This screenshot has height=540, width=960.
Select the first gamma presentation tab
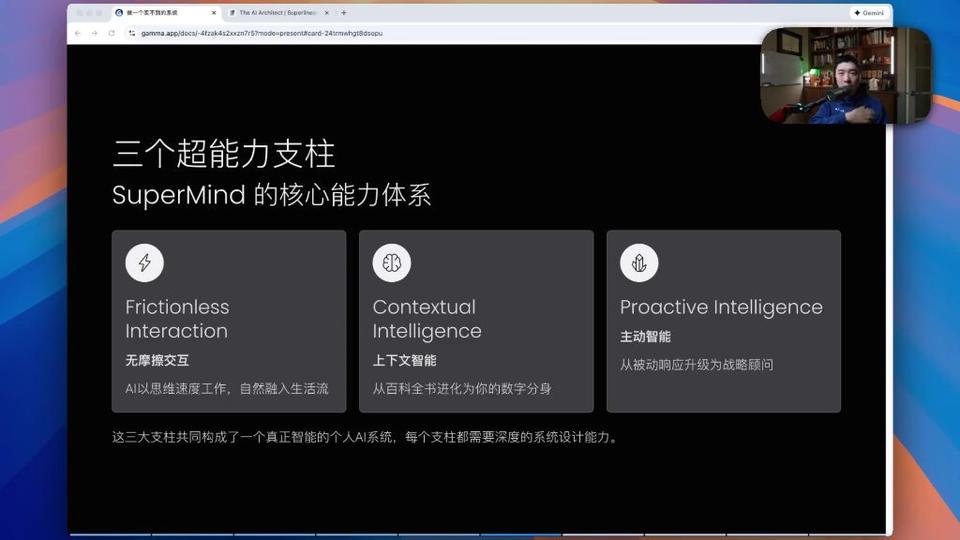coord(166,12)
